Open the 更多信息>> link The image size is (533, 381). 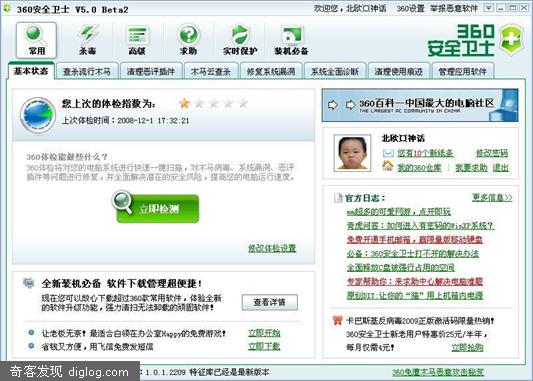coord(492,197)
